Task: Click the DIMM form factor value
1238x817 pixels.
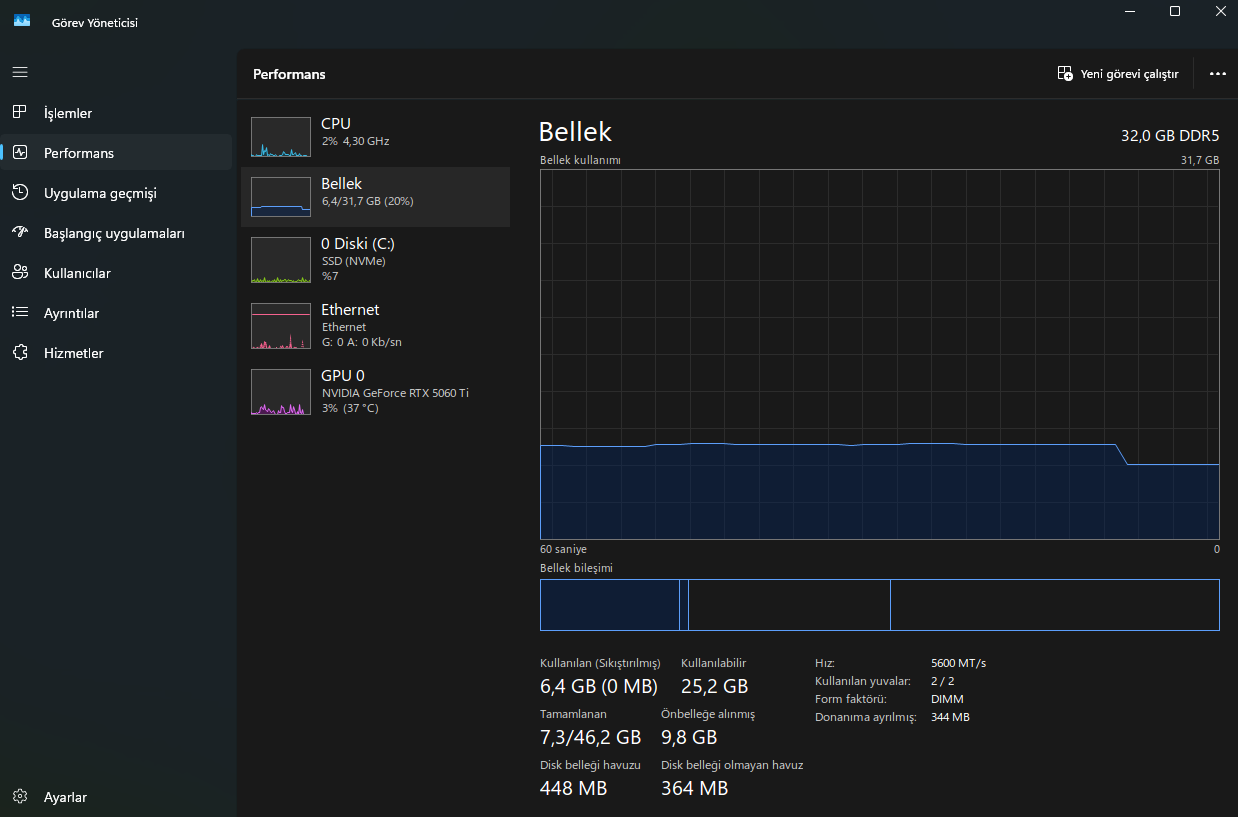Action: pyautogui.click(x=947, y=699)
